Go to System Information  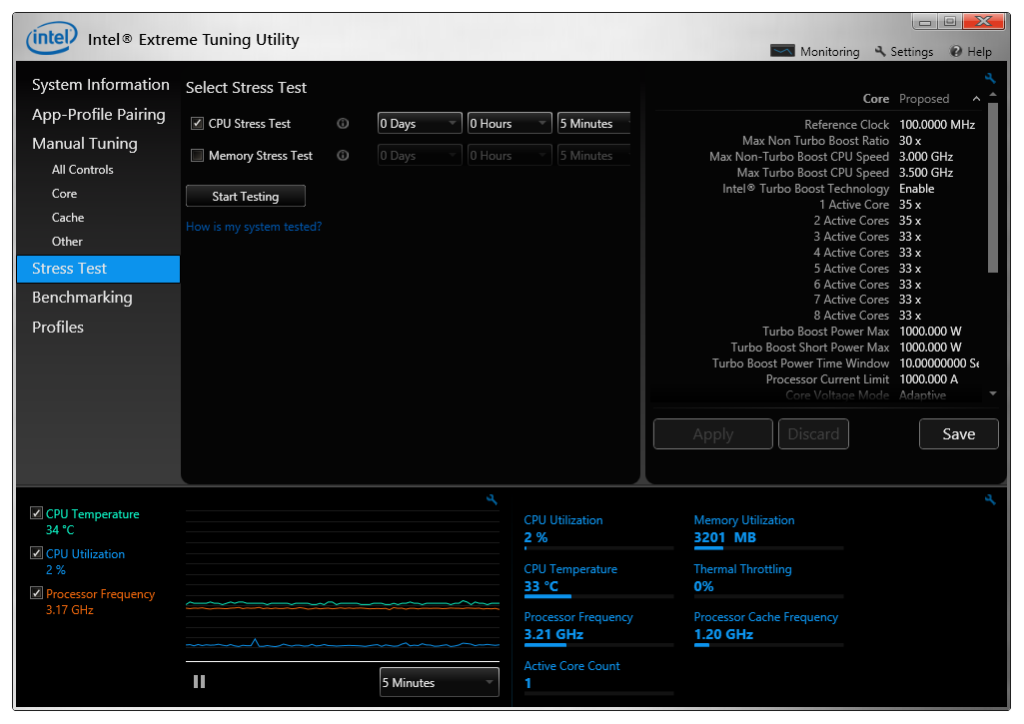pyautogui.click(x=100, y=85)
